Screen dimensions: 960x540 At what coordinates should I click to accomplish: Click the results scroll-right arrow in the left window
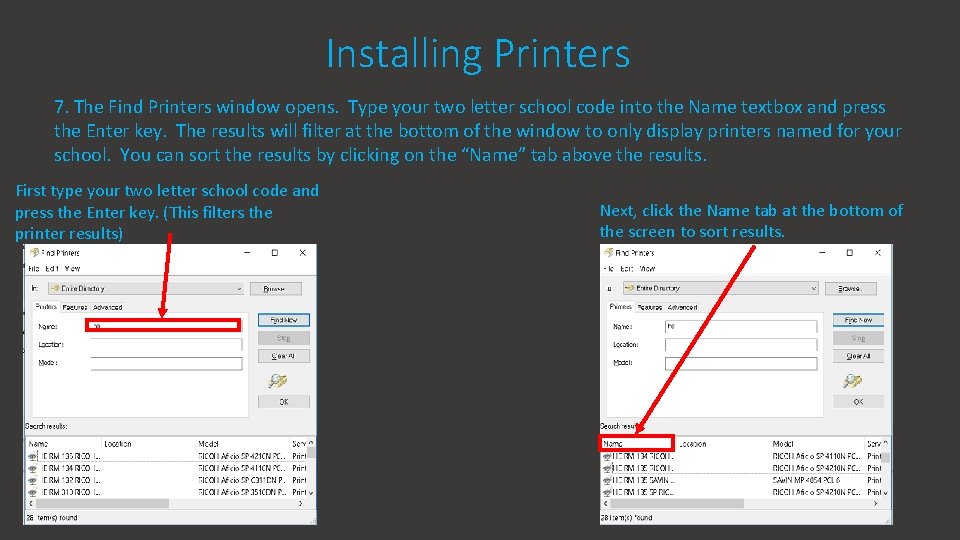tap(300, 503)
